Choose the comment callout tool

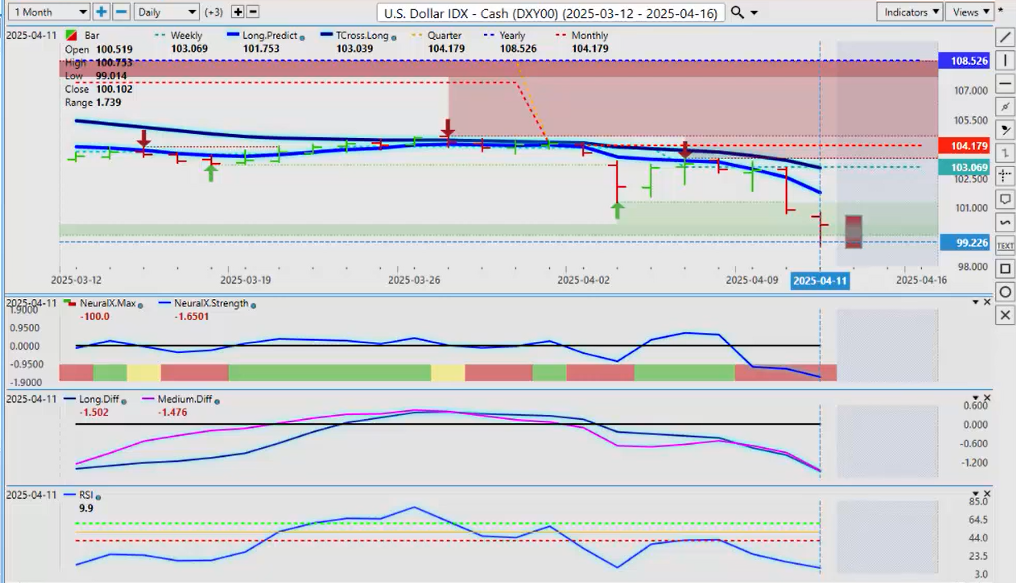pyautogui.click(x=1005, y=199)
